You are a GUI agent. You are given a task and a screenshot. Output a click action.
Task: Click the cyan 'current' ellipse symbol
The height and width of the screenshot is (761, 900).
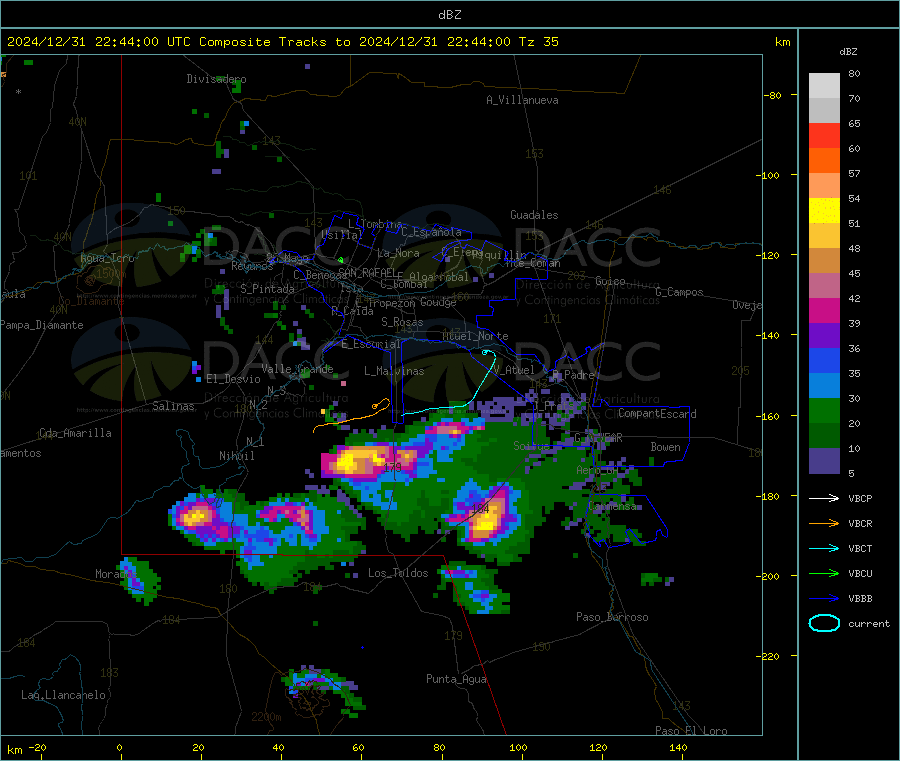click(x=824, y=623)
